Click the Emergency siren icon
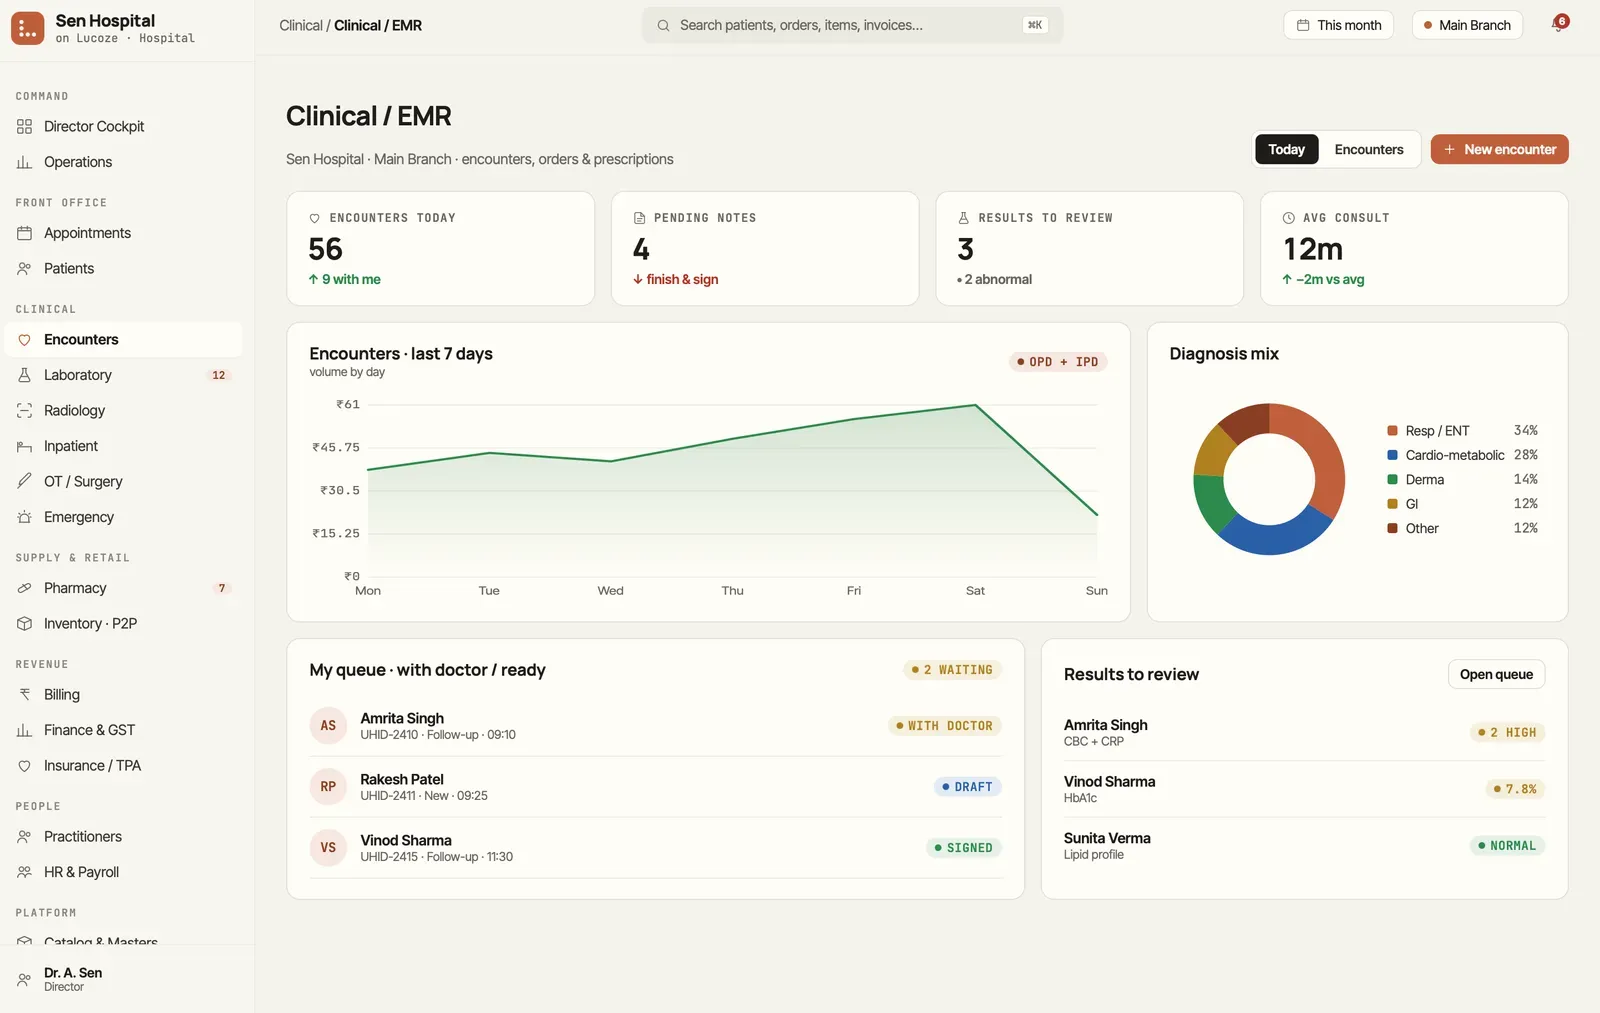 coord(24,517)
